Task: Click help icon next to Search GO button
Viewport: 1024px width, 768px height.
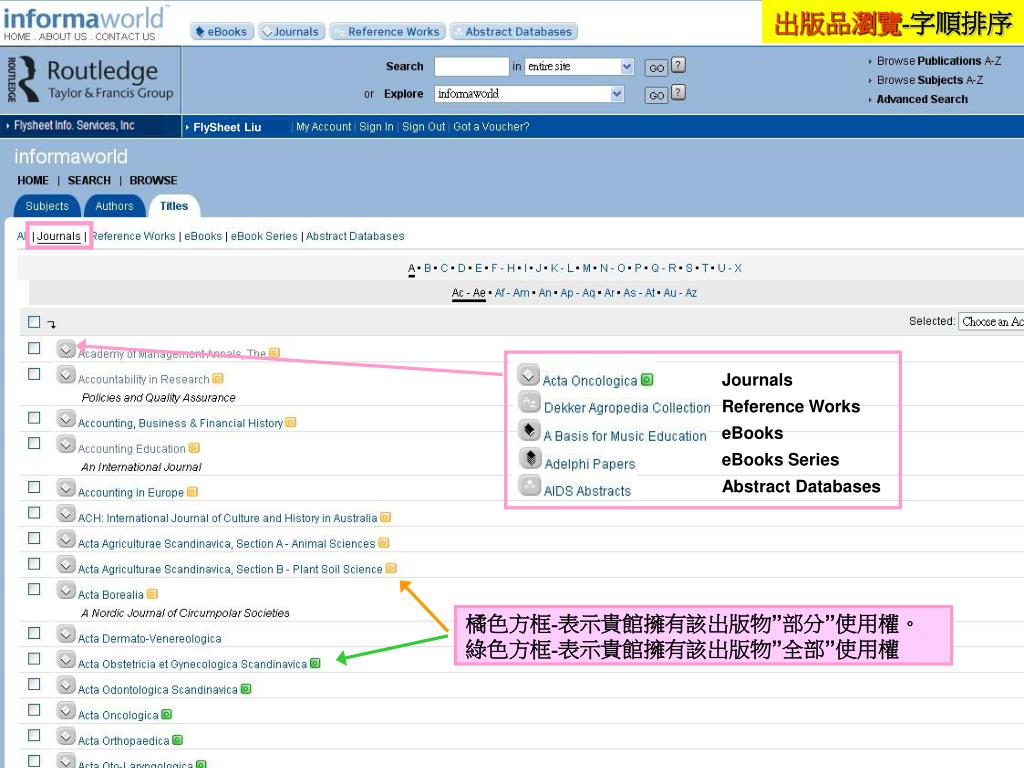Action: tap(679, 65)
